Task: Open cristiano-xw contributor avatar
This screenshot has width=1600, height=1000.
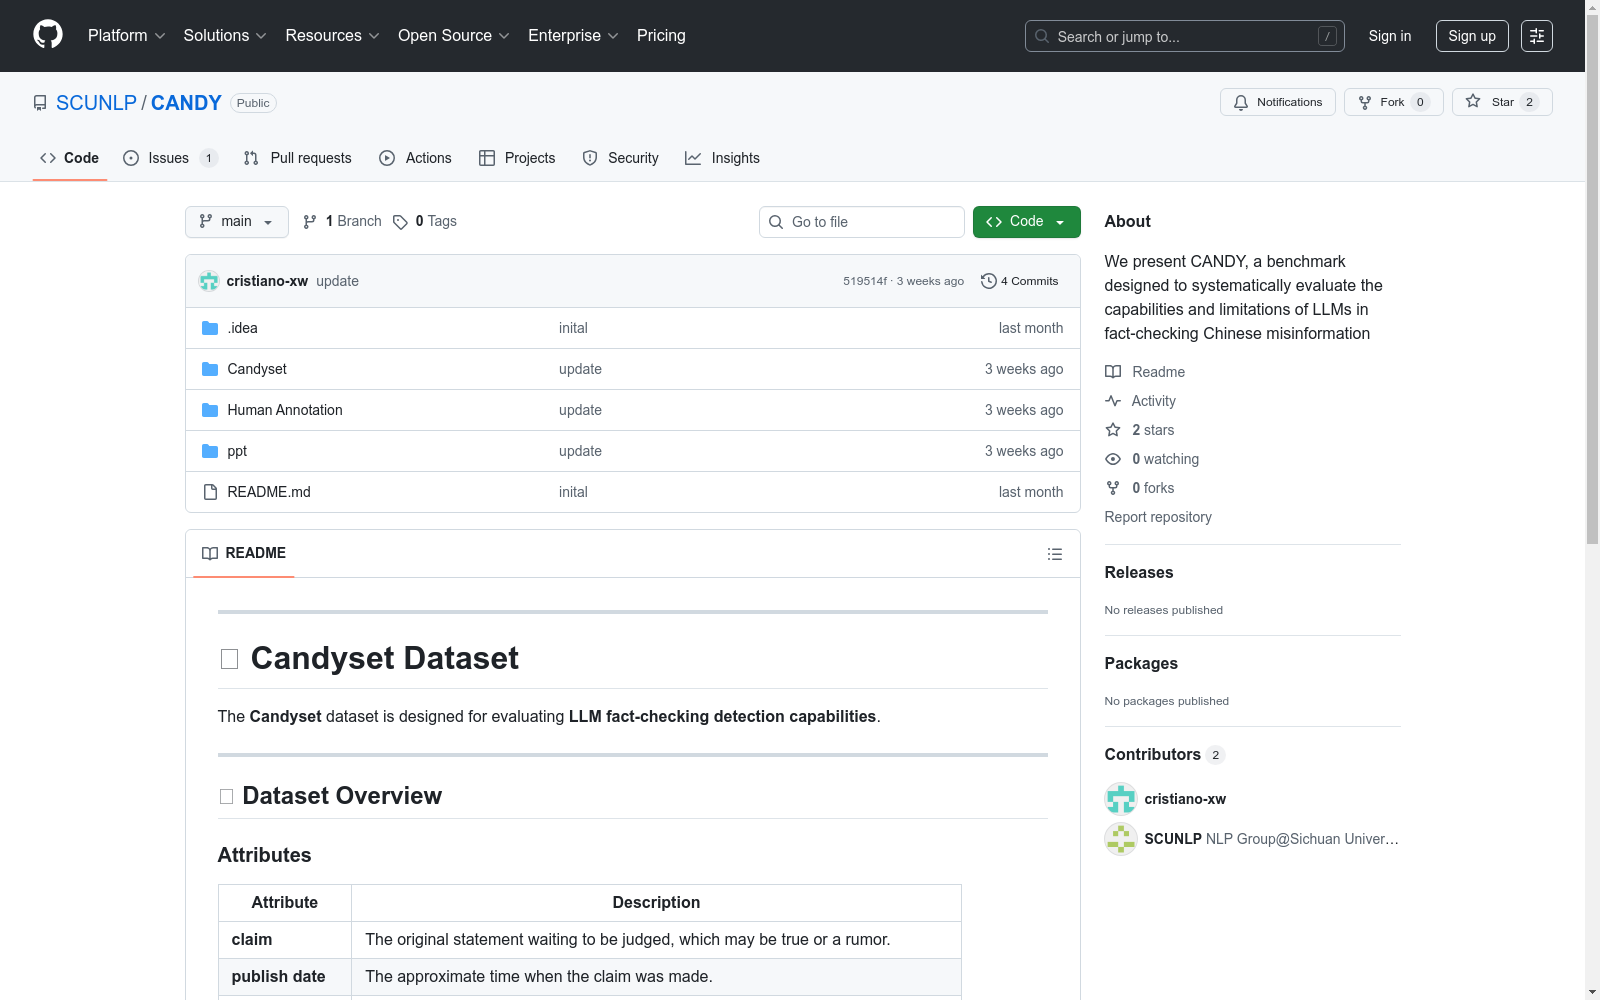Action: click(1121, 799)
